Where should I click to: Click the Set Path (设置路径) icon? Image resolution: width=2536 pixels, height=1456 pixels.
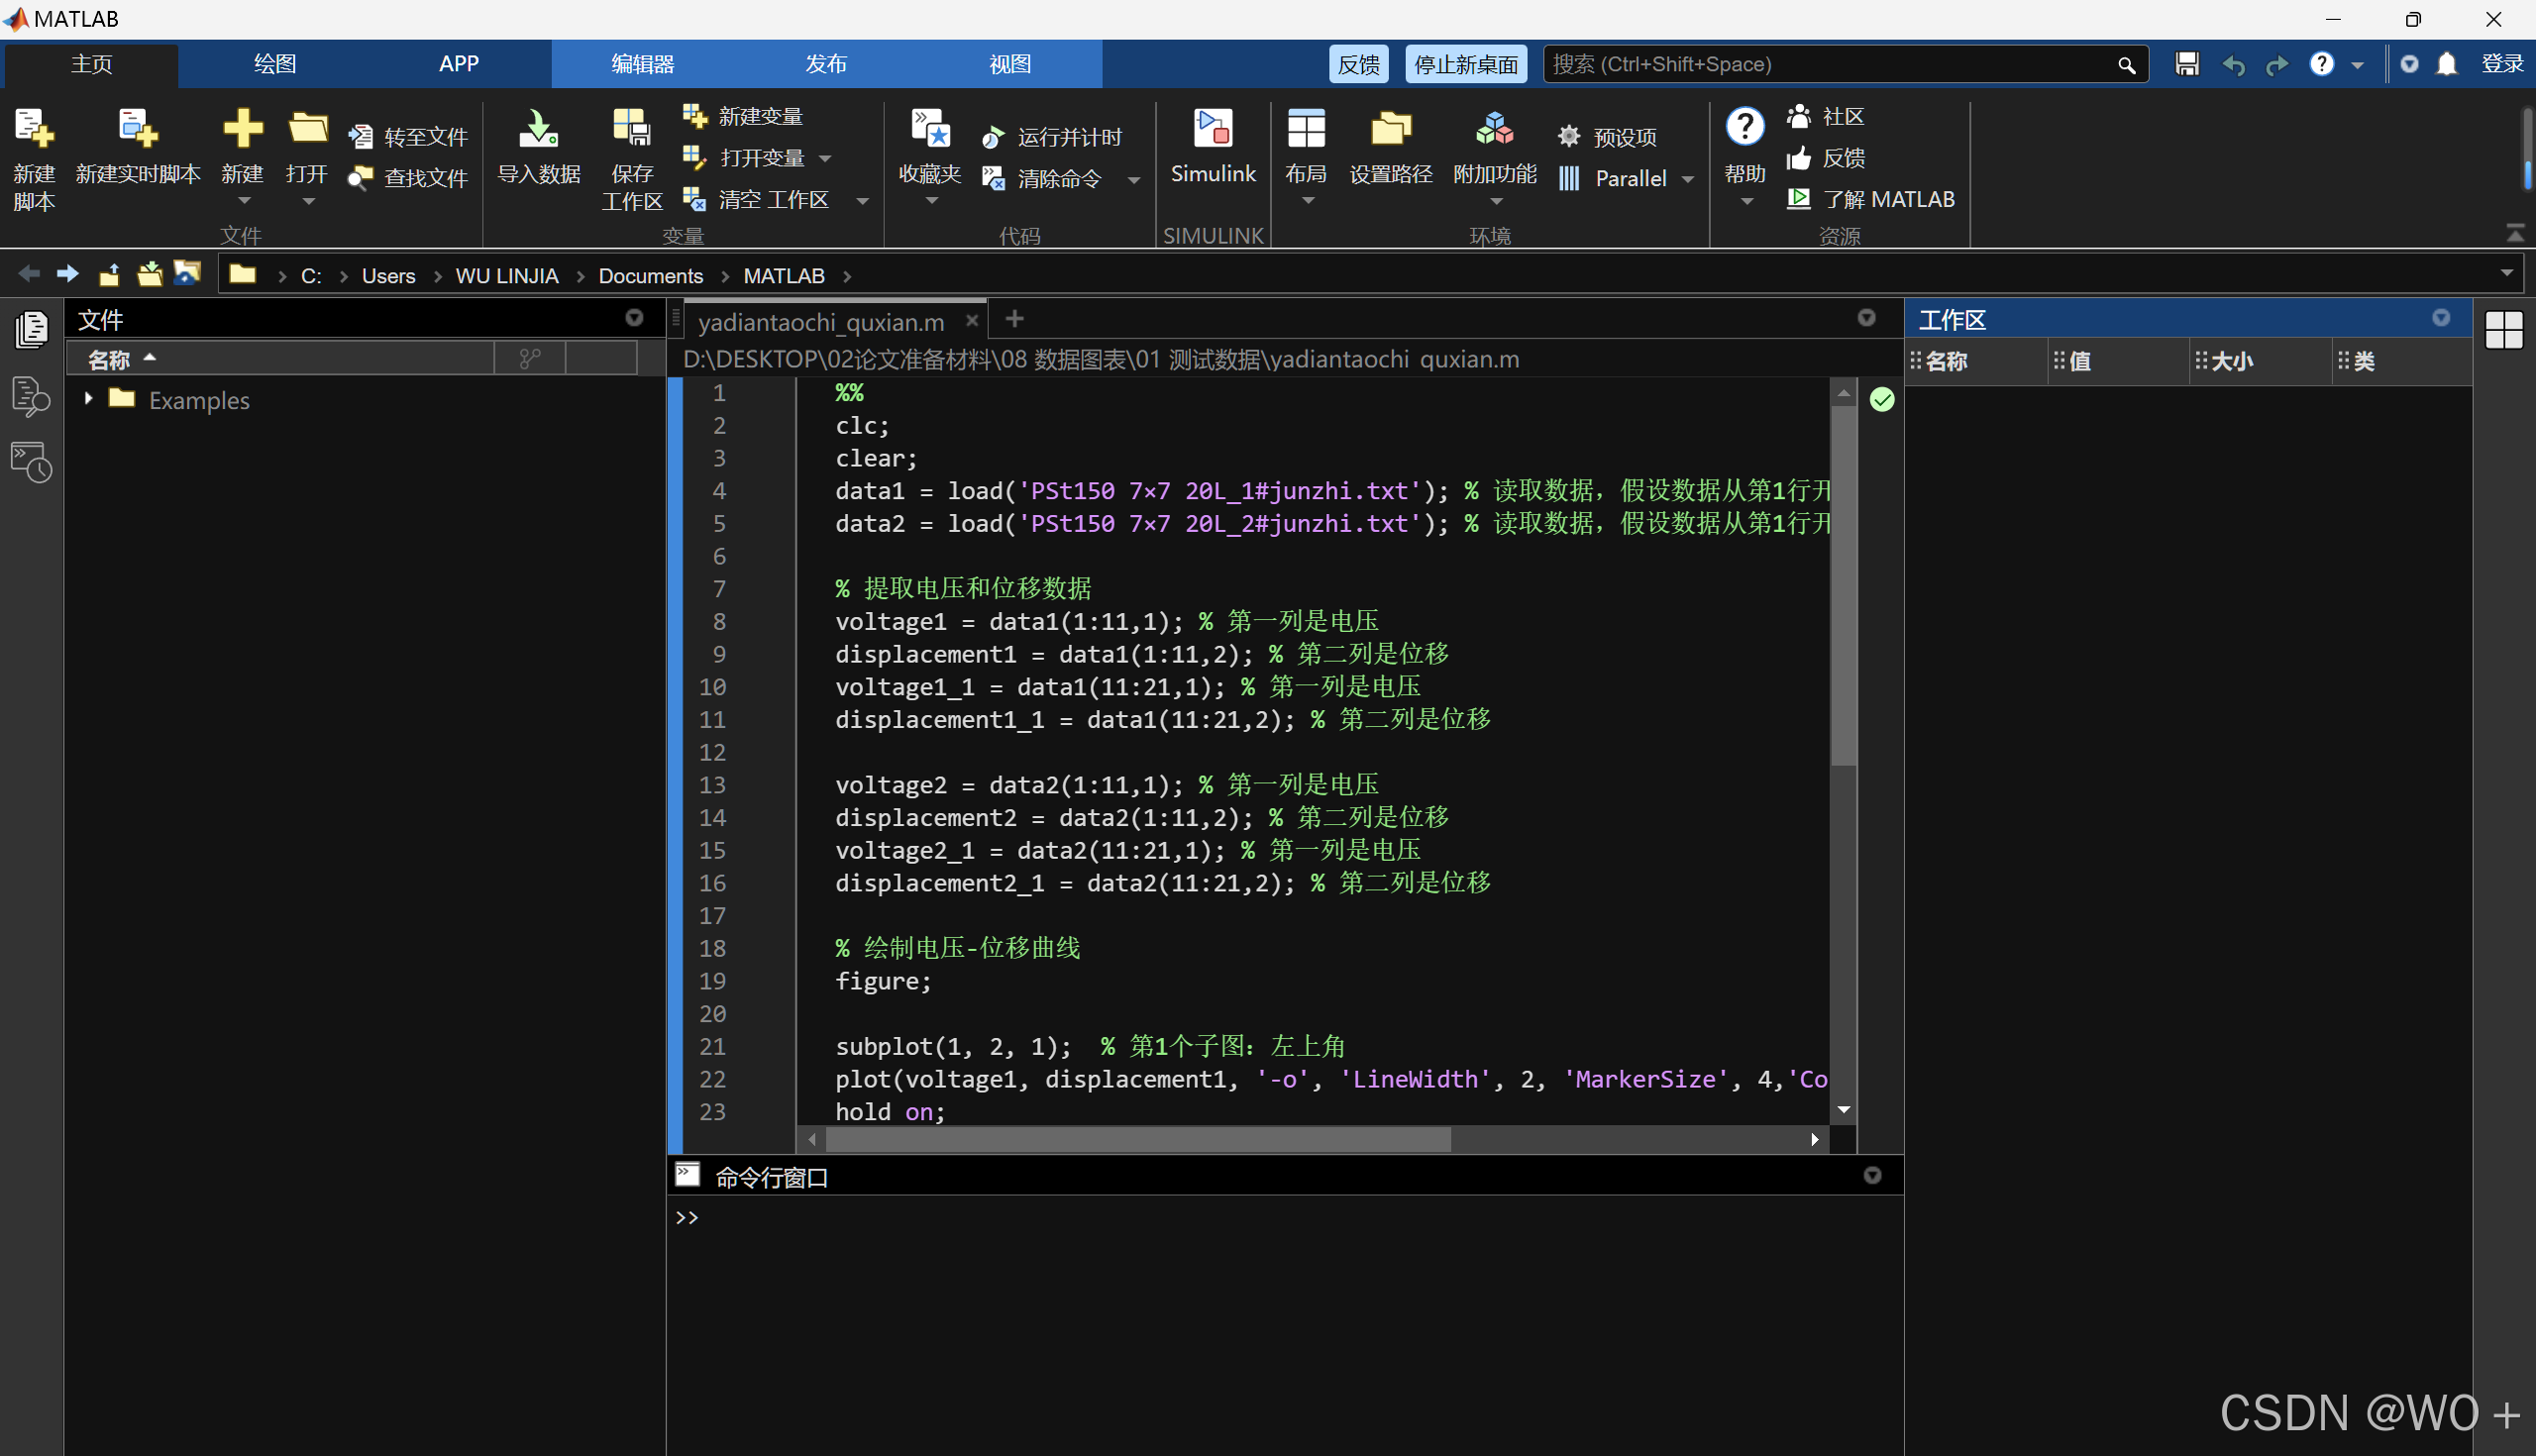point(1390,130)
